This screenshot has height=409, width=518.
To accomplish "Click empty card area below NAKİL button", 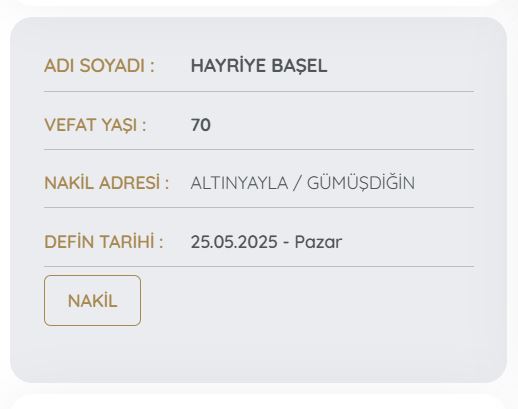I will point(259,353).
